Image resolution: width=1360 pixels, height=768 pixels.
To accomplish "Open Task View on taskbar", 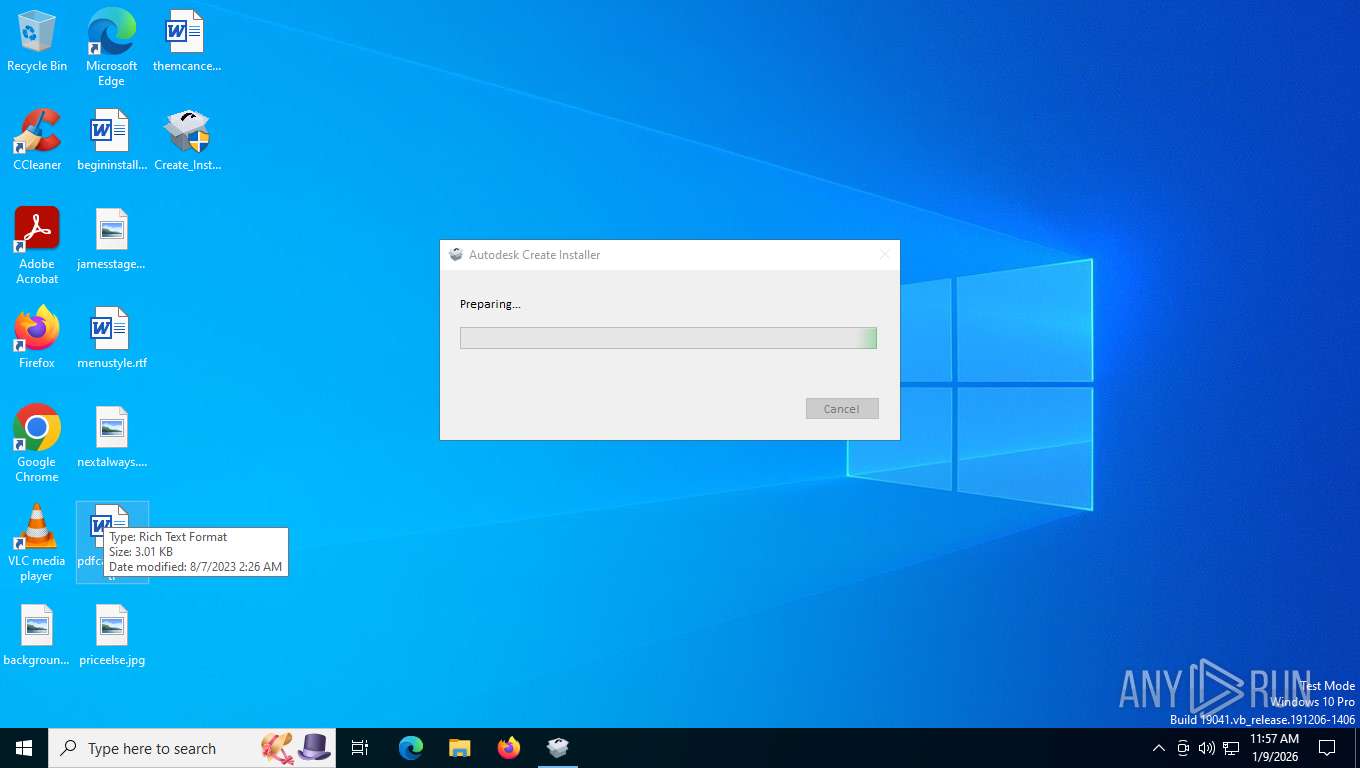I will [x=360, y=748].
